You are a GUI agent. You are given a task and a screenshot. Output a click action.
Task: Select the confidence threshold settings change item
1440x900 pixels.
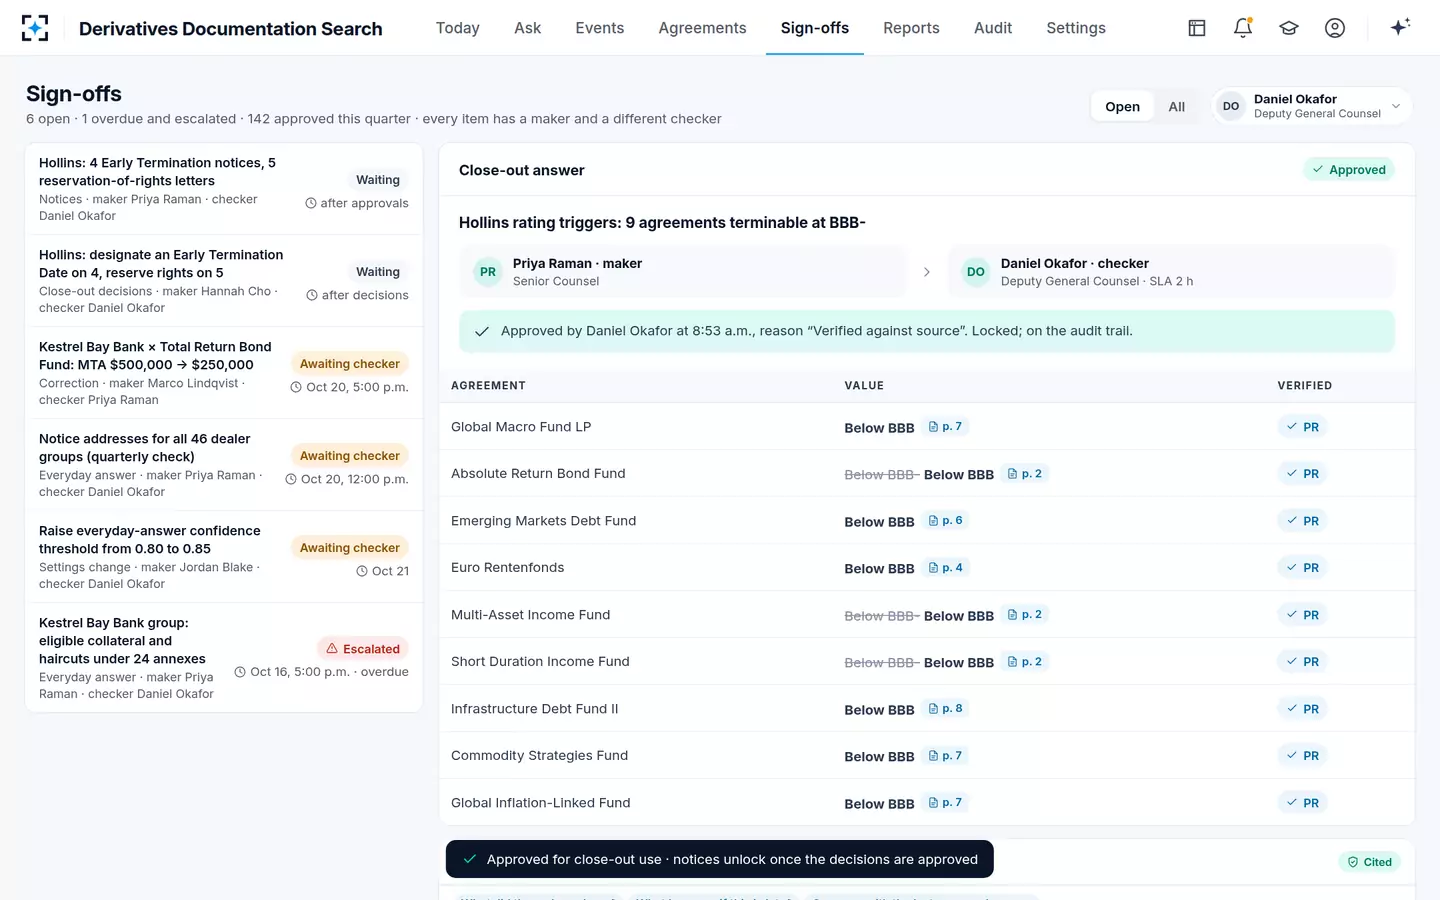coord(224,557)
